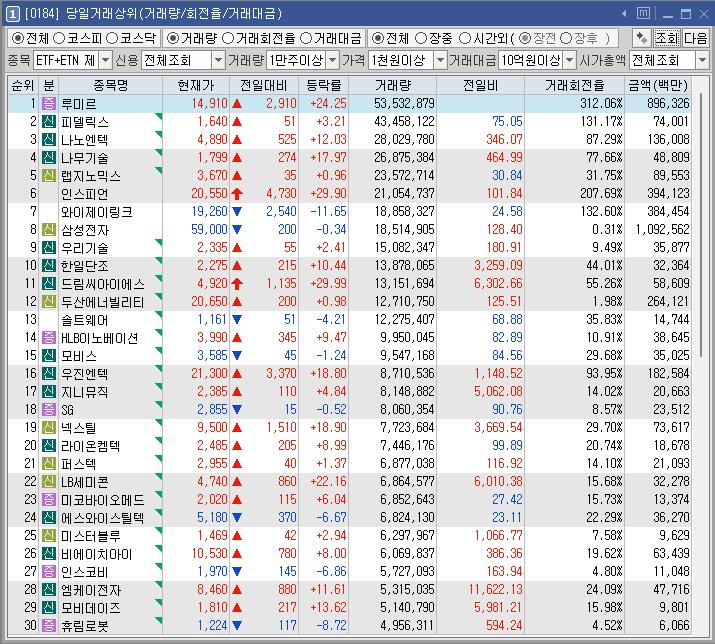Click the boxed m icon in title bar
The height and width of the screenshot is (644, 715).
coord(643,13)
